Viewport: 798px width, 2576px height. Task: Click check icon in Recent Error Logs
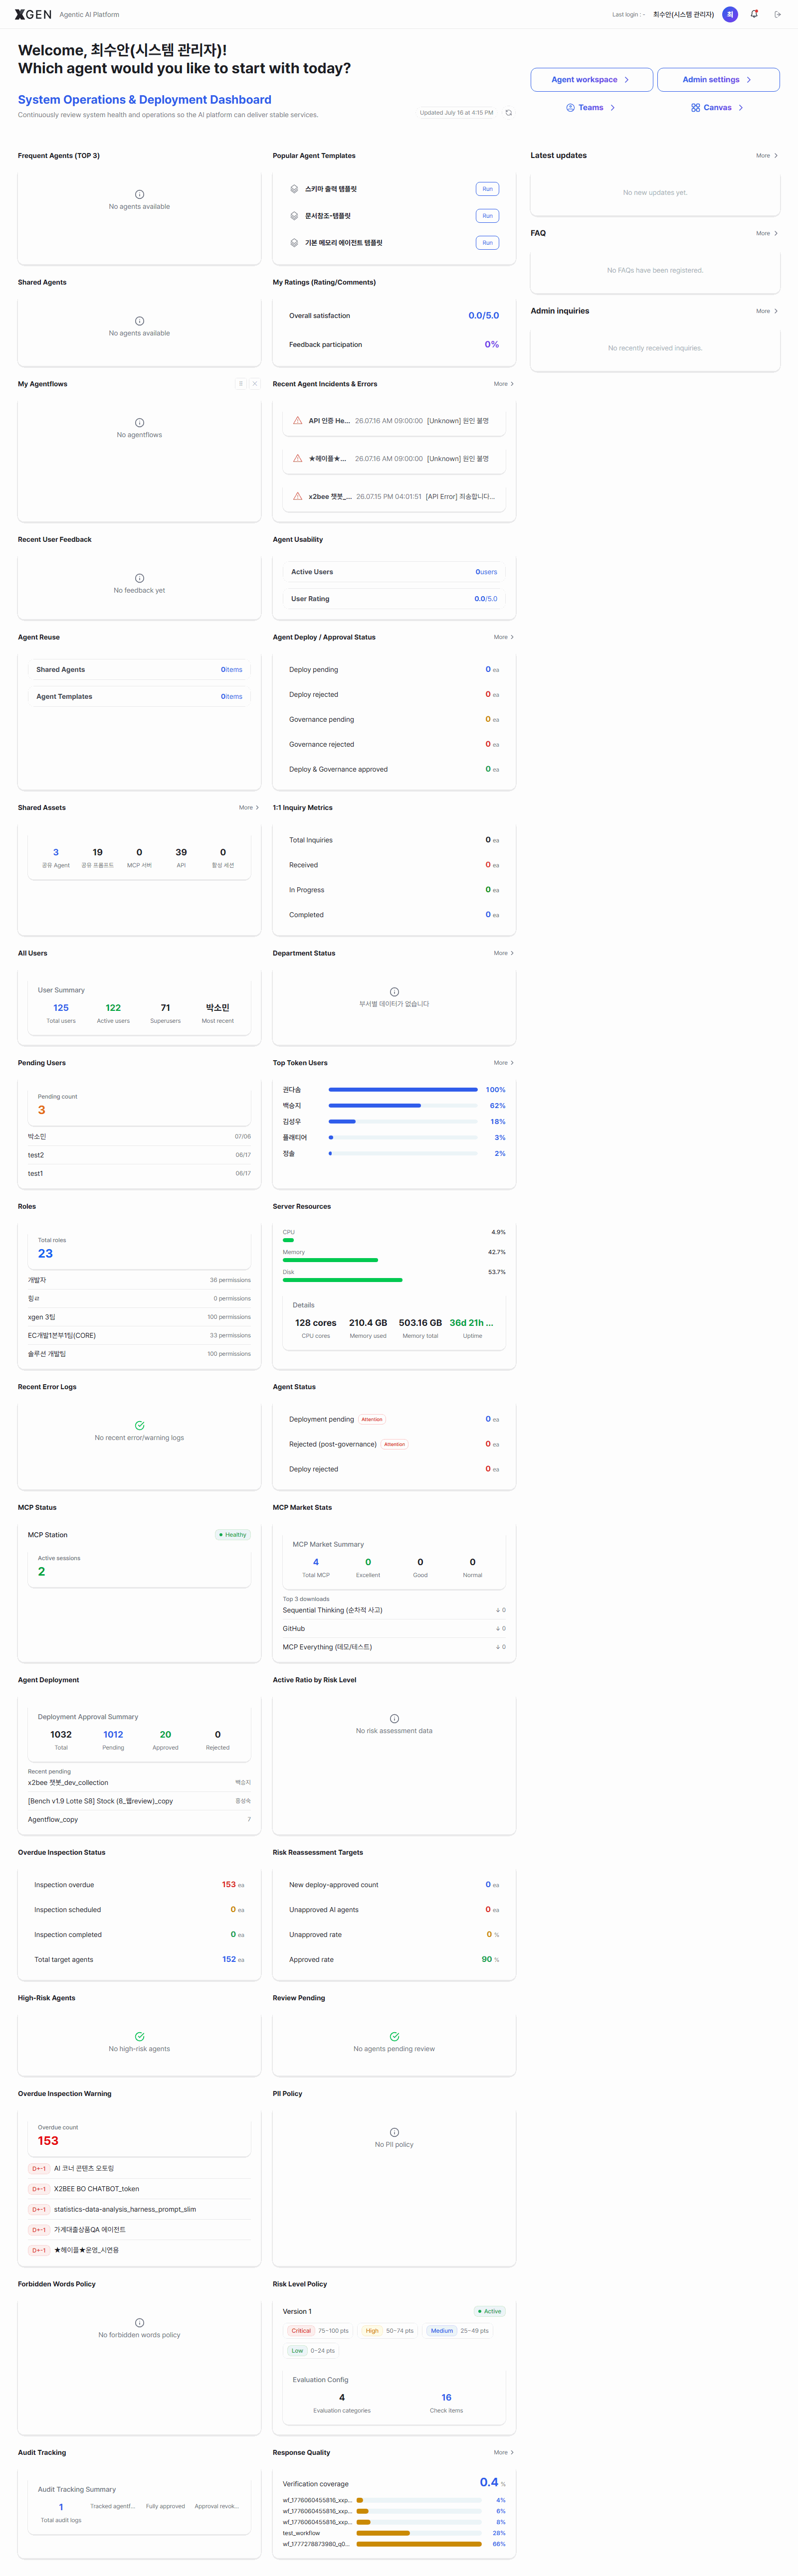(x=139, y=1425)
